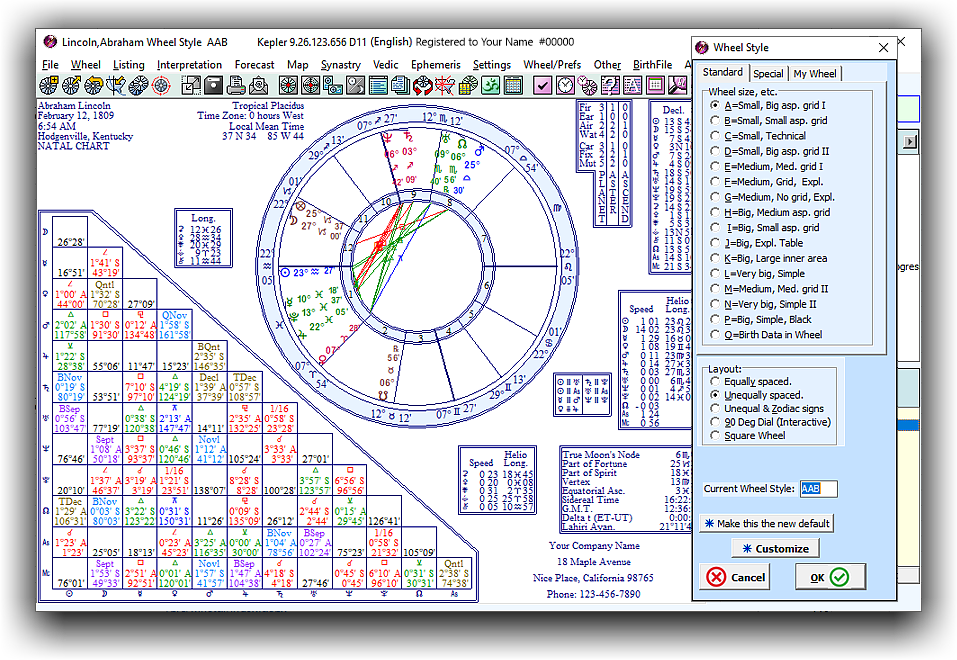This screenshot has height=660, width=957.
Task: Switch to the Special tab
Action: click(768, 73)
